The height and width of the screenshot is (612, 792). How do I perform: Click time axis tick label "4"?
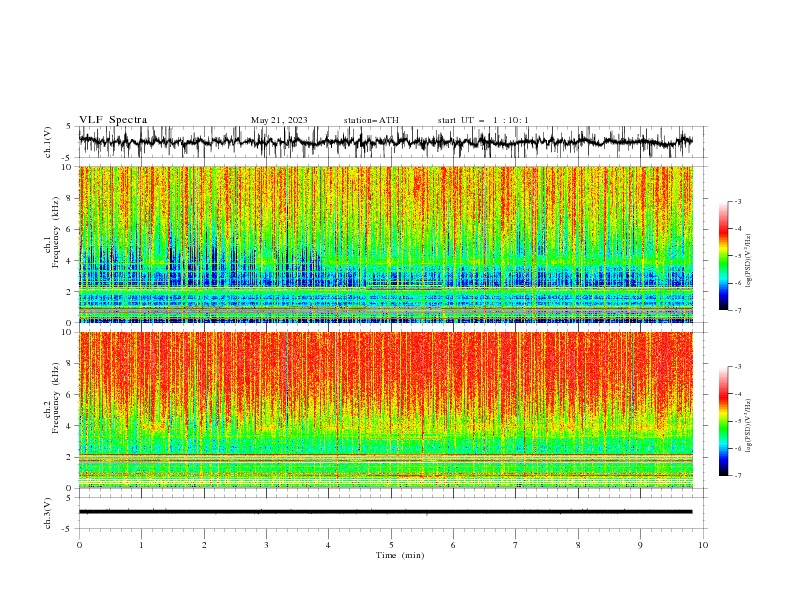click(328, 545)
